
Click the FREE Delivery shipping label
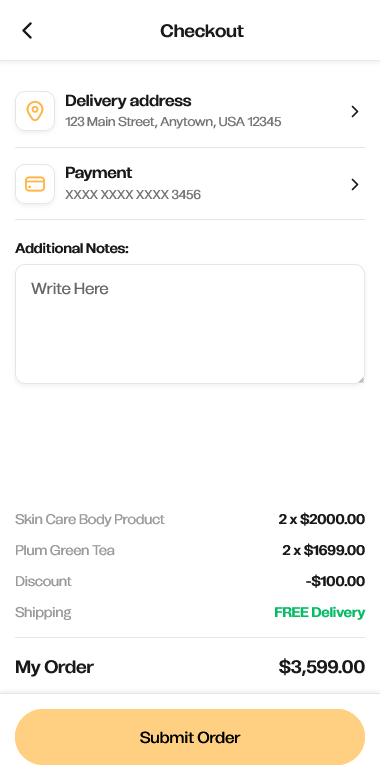click(319, 612)
